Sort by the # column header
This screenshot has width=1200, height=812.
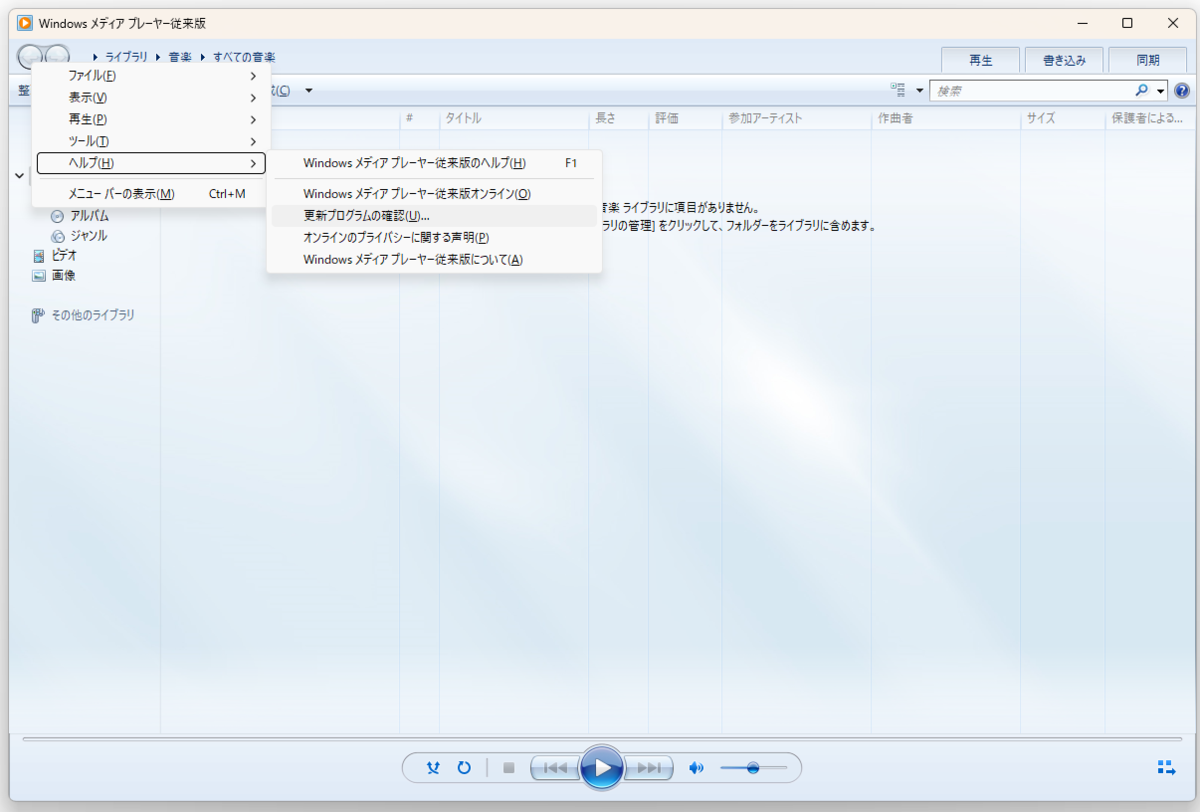[420, 118]
